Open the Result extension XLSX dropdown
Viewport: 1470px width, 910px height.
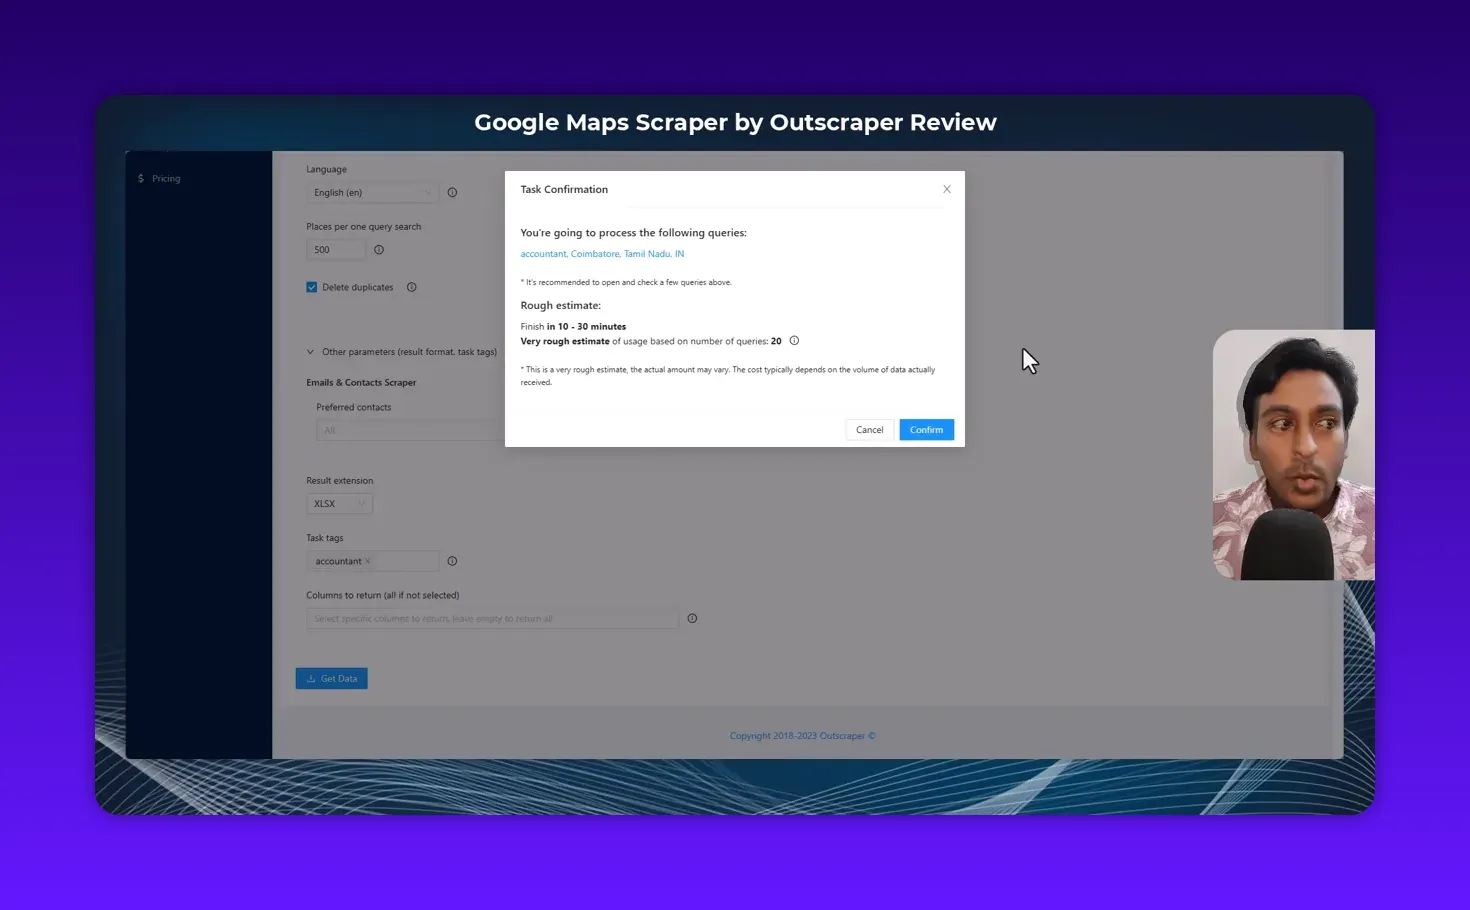click(339, 503)
